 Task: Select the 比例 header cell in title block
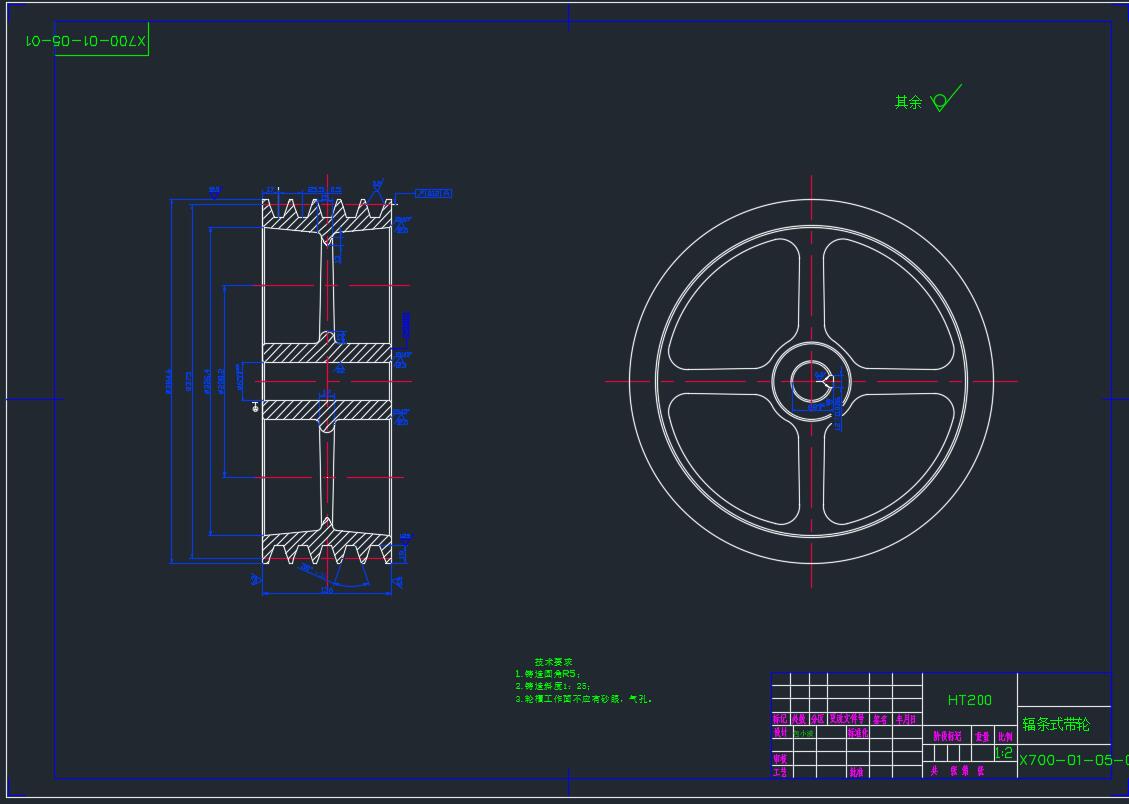coord(1004,736)
